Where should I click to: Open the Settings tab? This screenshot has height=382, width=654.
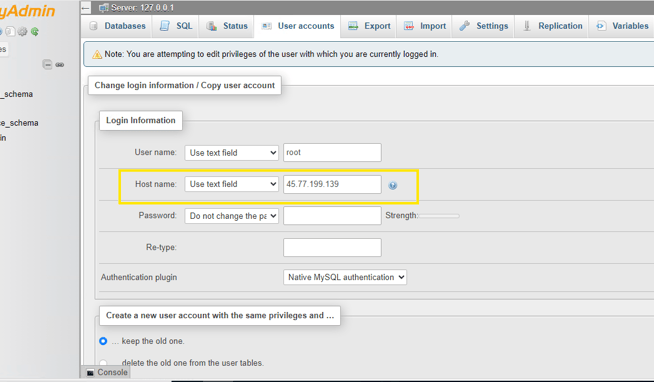point(484,26)
